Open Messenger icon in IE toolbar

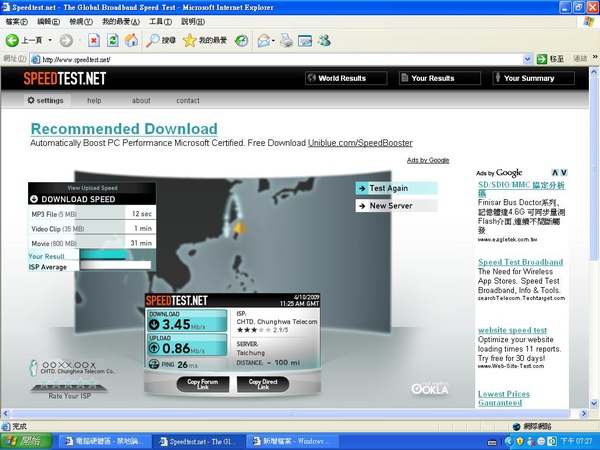[x=324, y=40]
